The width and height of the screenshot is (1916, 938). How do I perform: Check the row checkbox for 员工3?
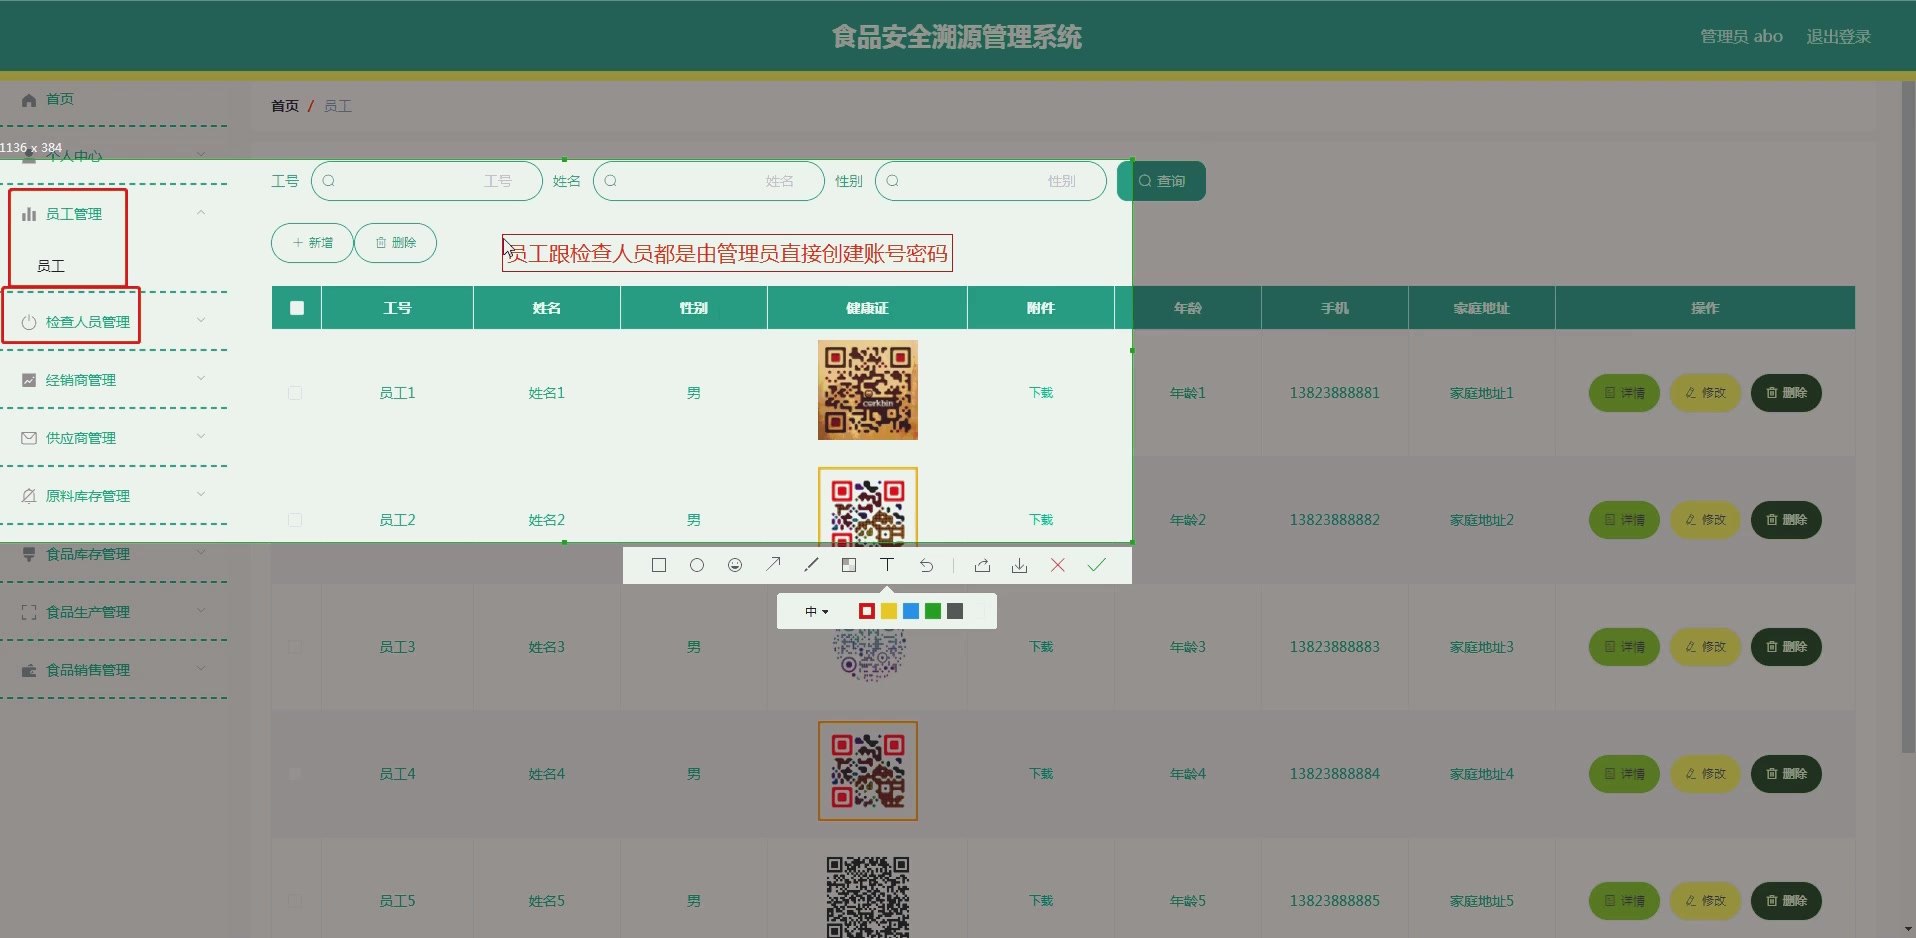pyautogui.click(x=295, y=647)
